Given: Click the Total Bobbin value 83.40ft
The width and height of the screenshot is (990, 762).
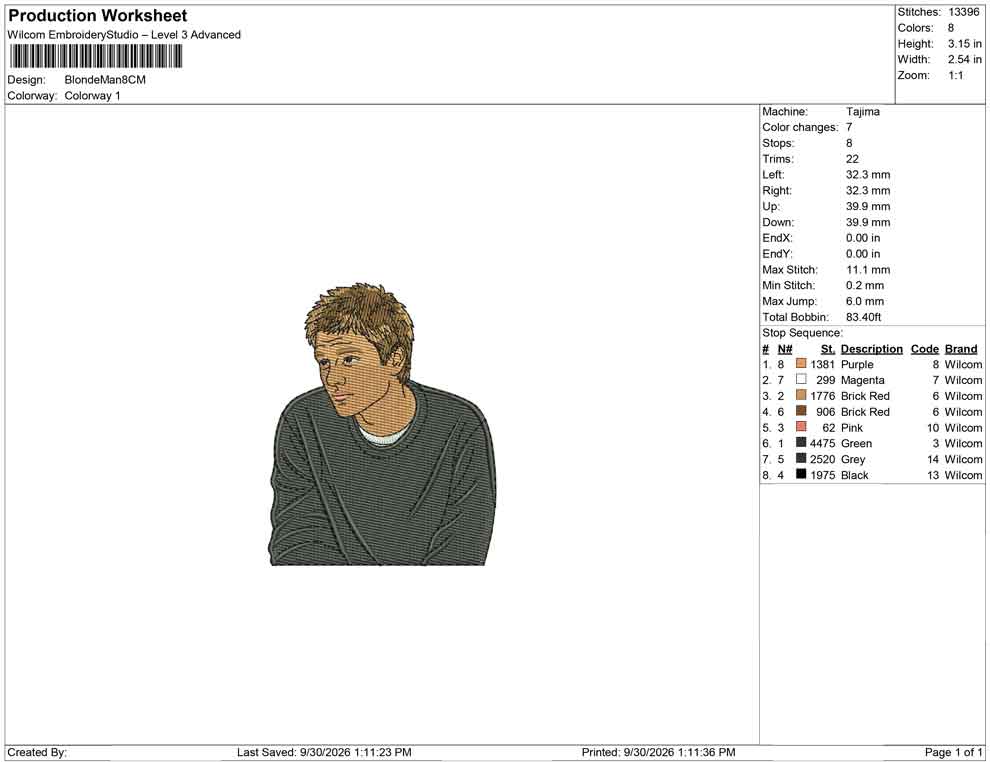Looking at the screenshot, I should click(x=864, y=317).
